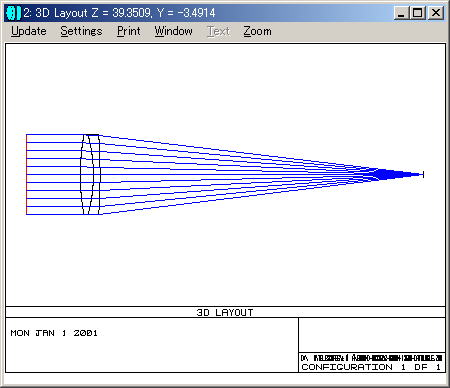Open the Print menu
The height and width of the screenshot is (388, 450).
[x=129, y=31]
